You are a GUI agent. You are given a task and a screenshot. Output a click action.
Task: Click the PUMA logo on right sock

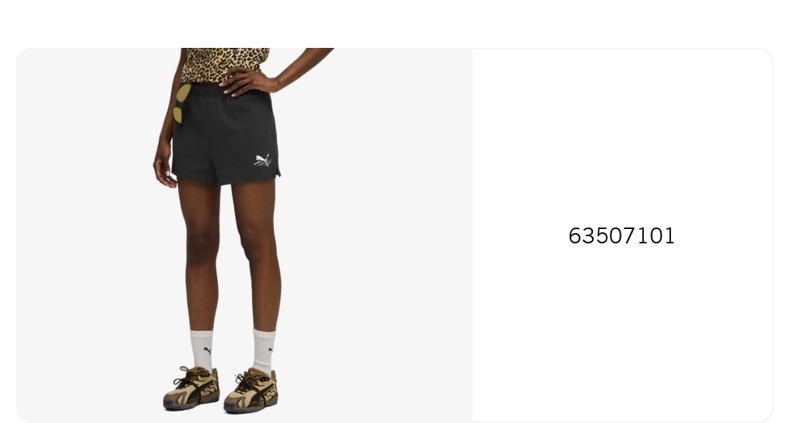coord(271,349)
